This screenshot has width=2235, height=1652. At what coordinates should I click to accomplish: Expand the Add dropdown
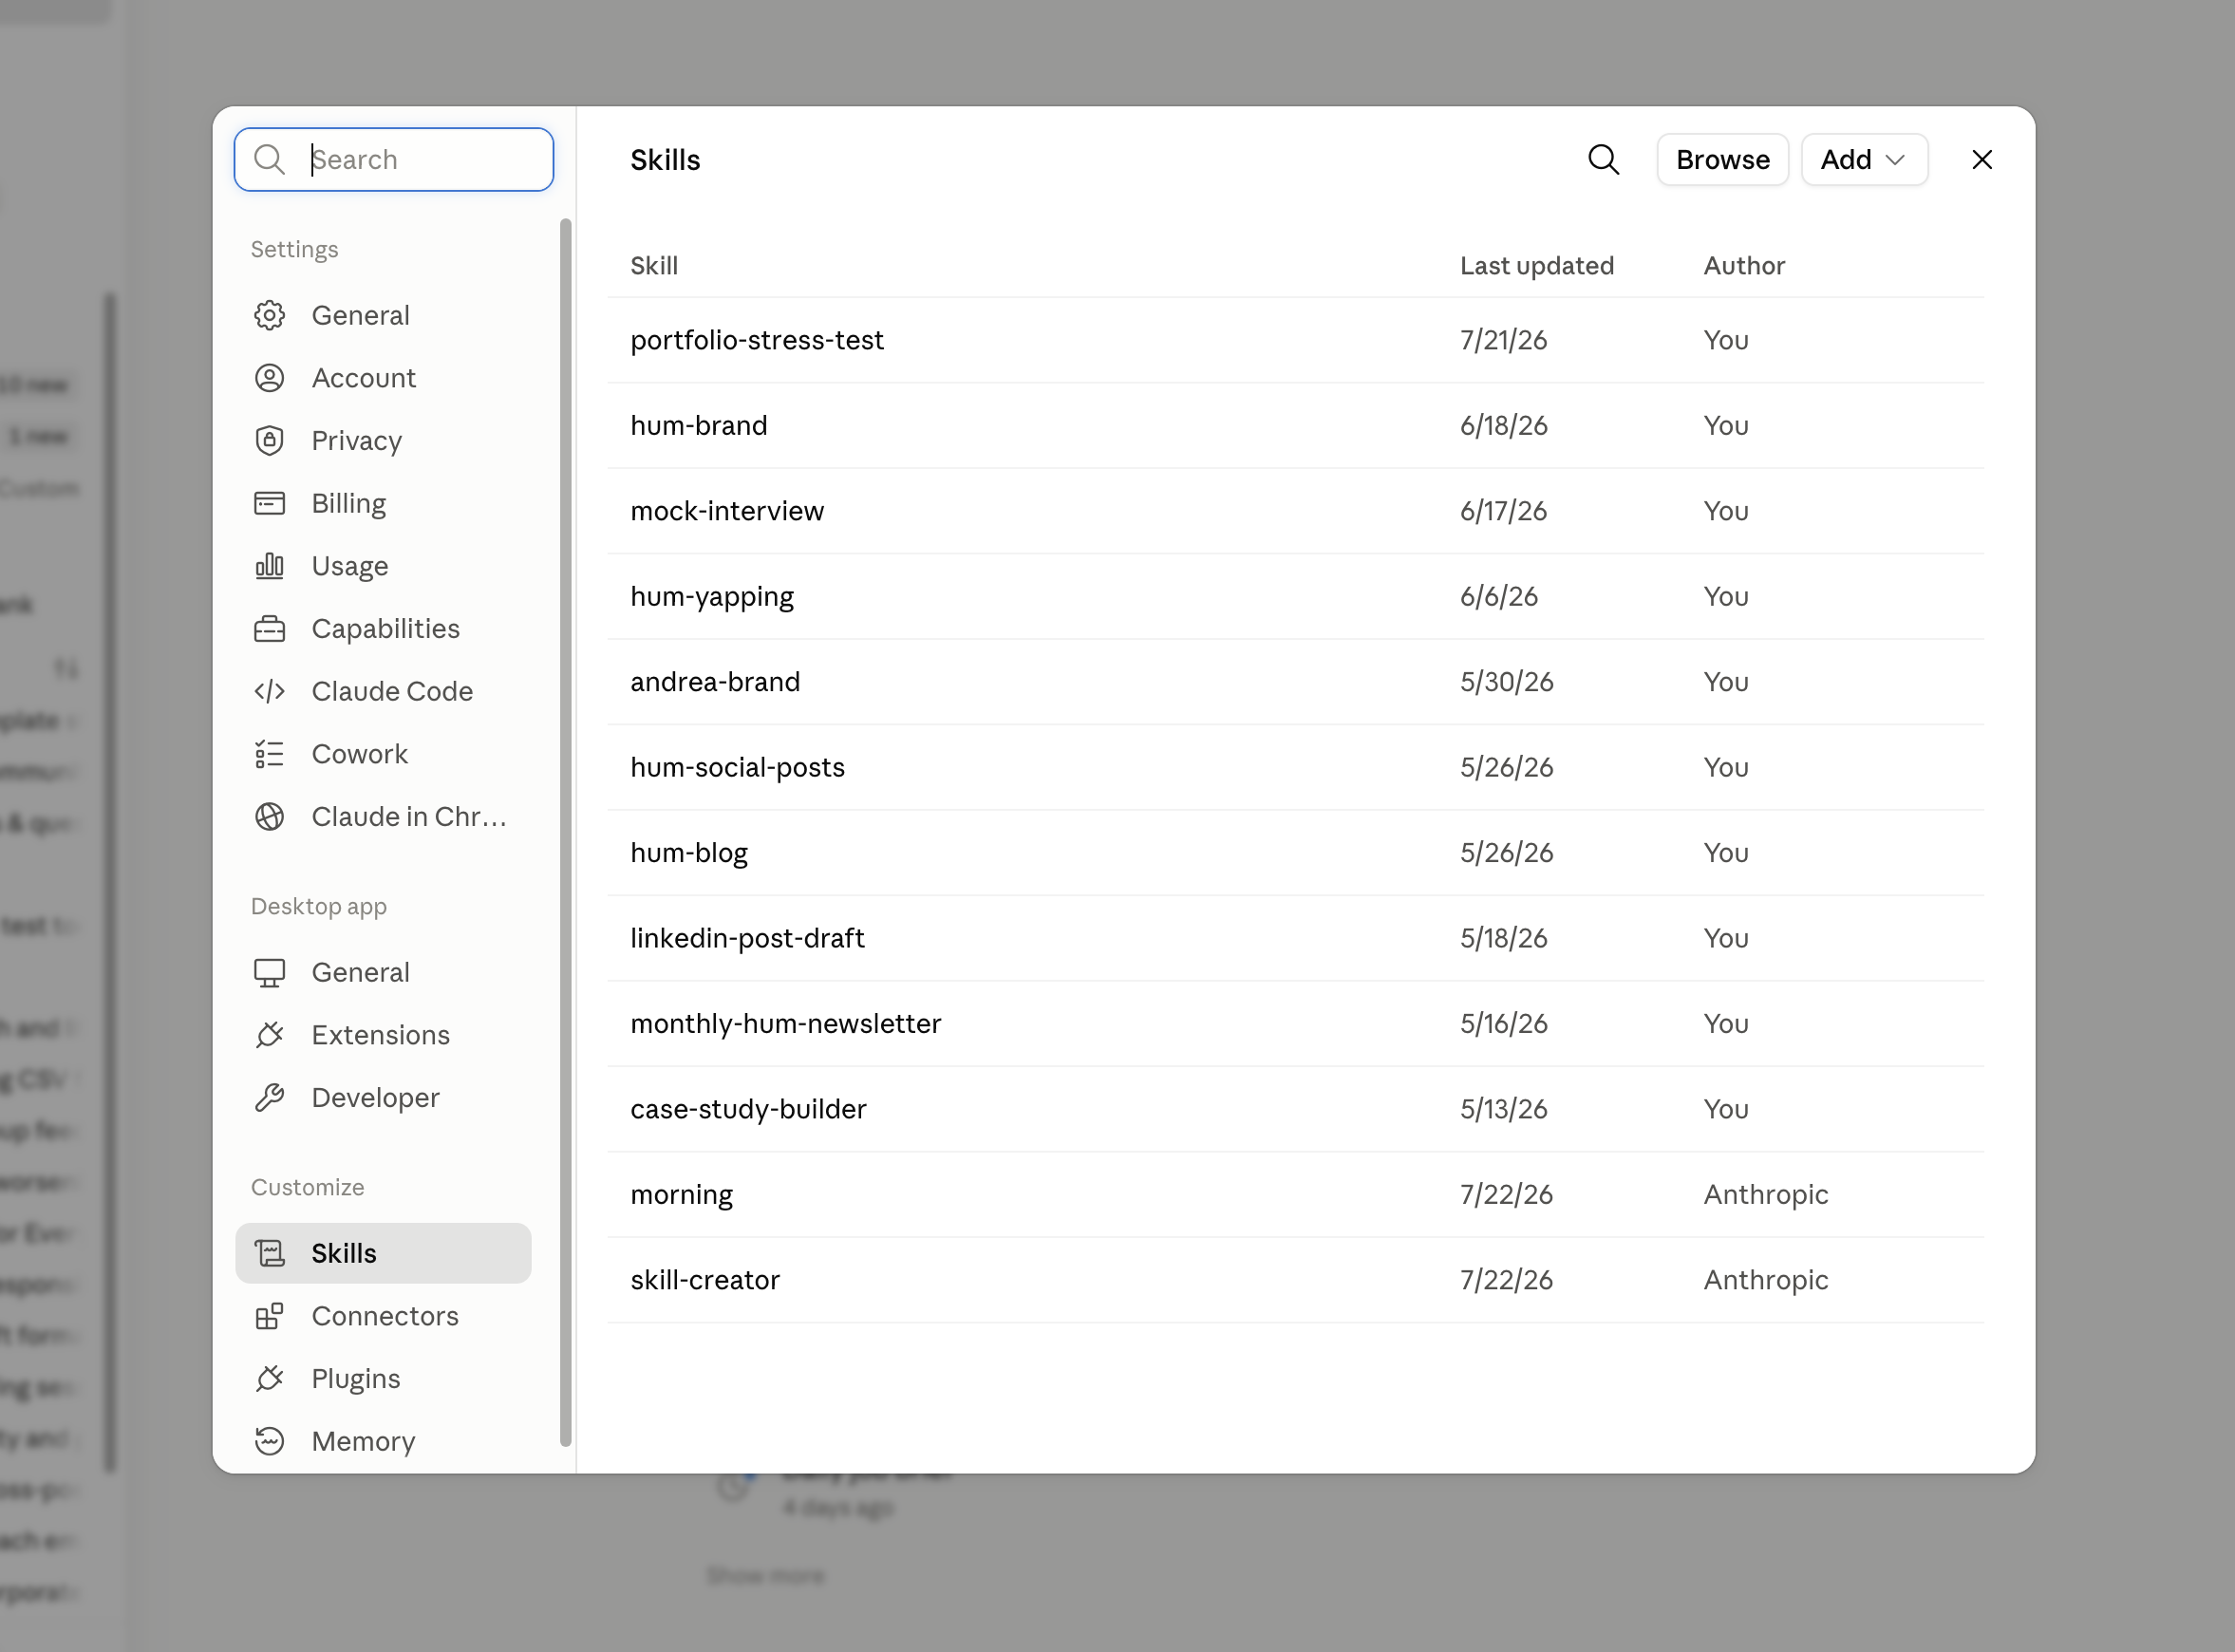tap(1864, 159)
